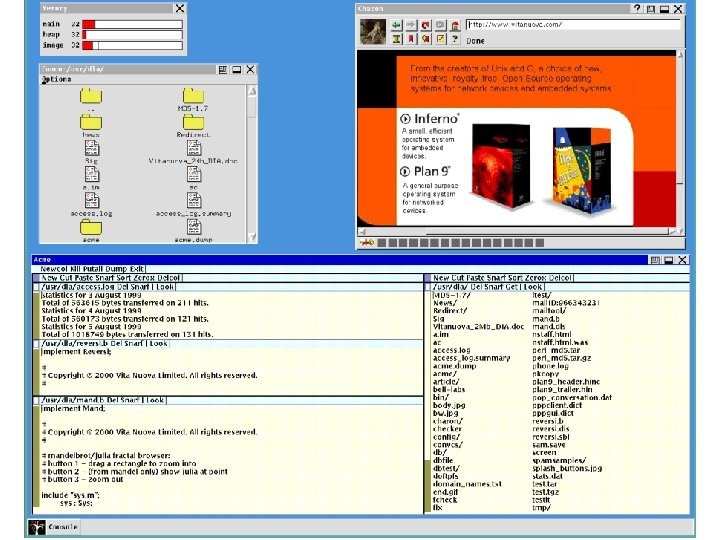The height and width of the screenshot is (540, 720).
Task: Click the Charon logo picture
Action: pos(373,32)
